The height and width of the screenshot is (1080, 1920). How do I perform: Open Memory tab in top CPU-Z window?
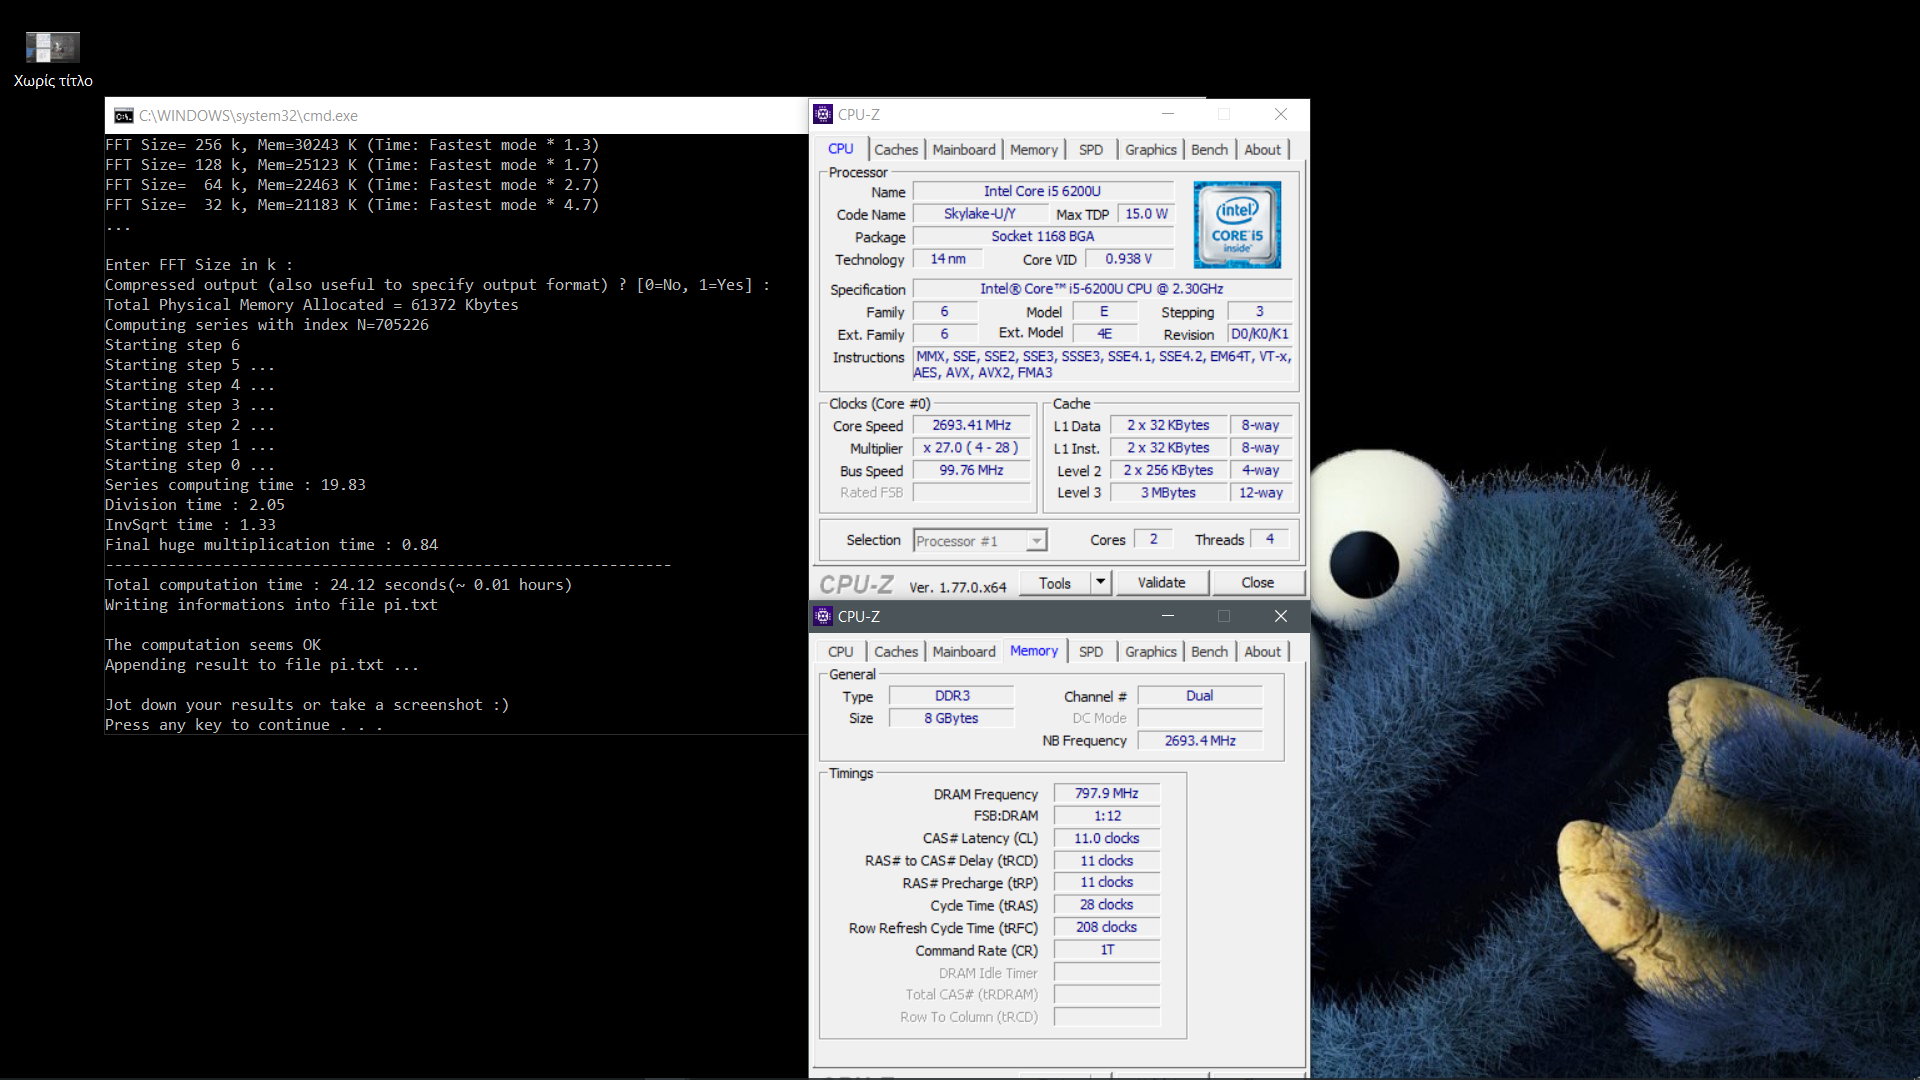tap(1033, 150)
